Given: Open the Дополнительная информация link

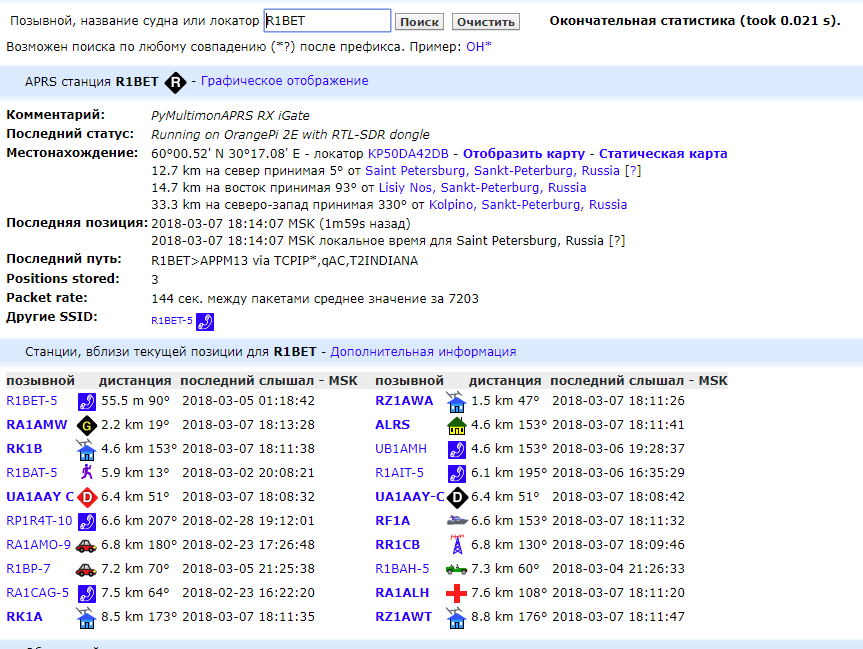Looking at the screenshot, I should point(423,351).
